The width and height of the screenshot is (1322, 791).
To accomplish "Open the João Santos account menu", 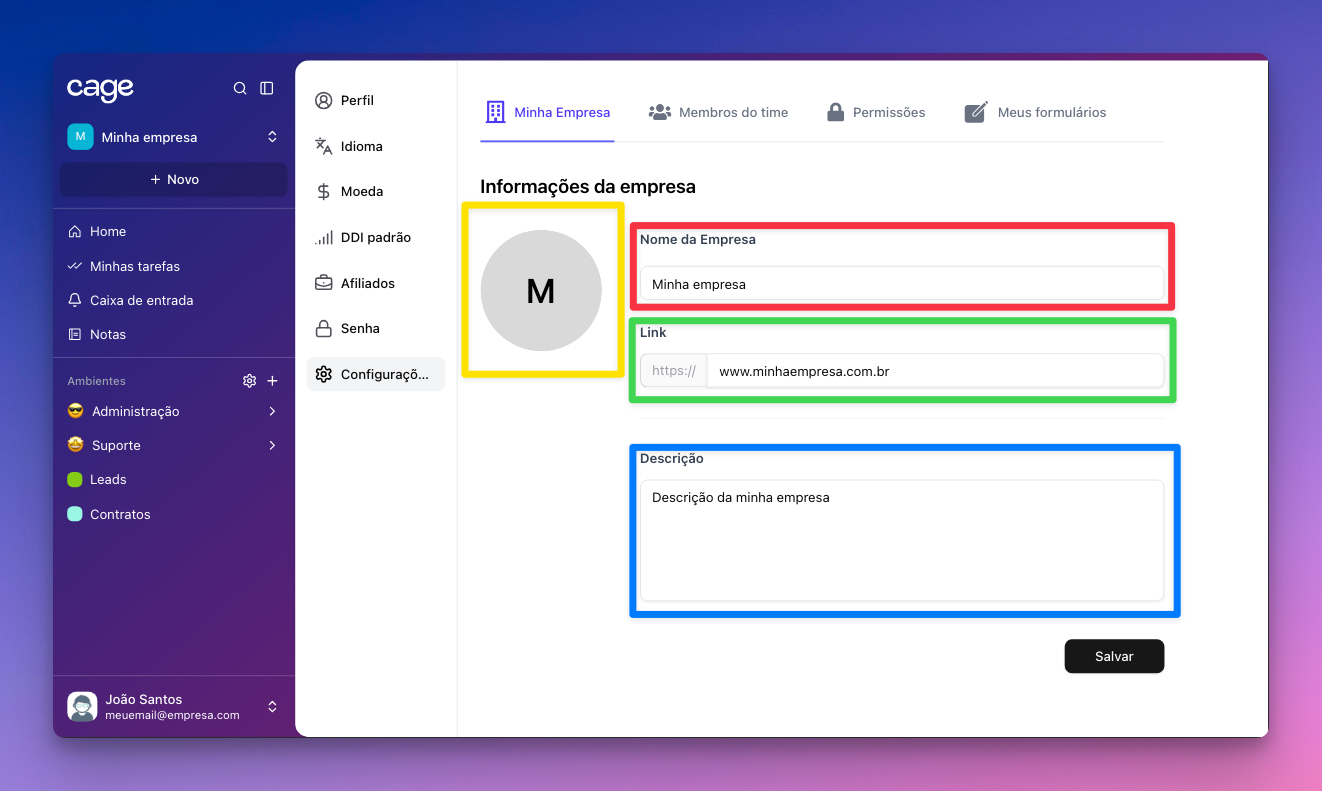I will pyautogui.click(x=272, y=707).
